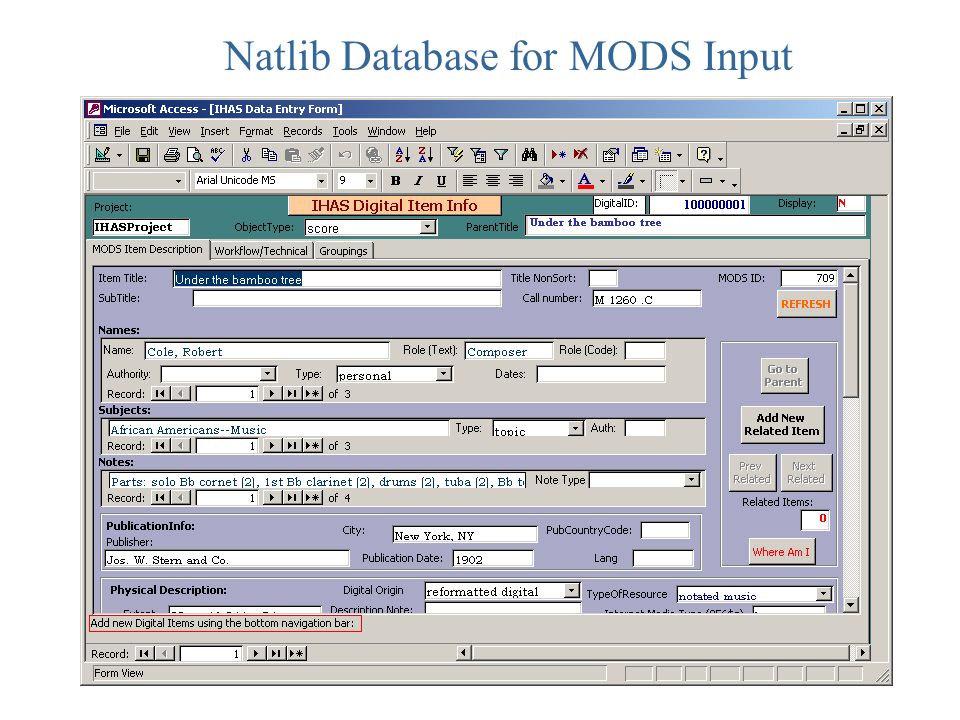Click Filter By Form icon

478,156
